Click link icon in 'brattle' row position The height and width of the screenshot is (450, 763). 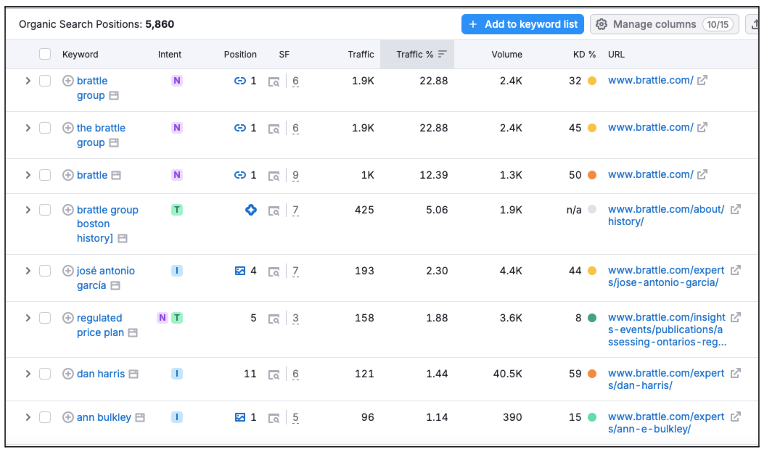pos(240,175)
